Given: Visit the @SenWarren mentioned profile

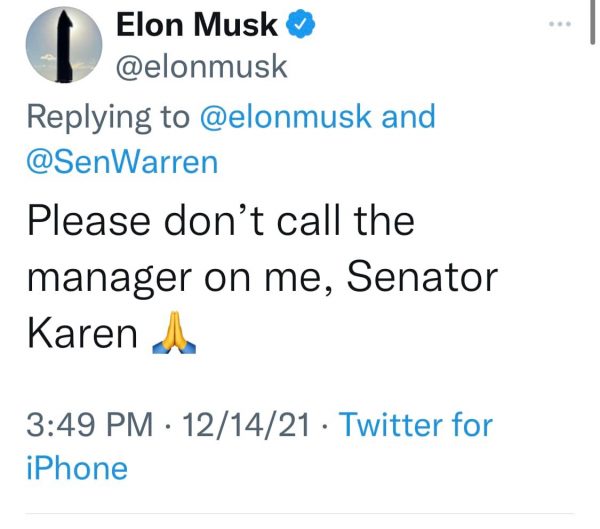Looking at the screenshot, I should 122,162.
